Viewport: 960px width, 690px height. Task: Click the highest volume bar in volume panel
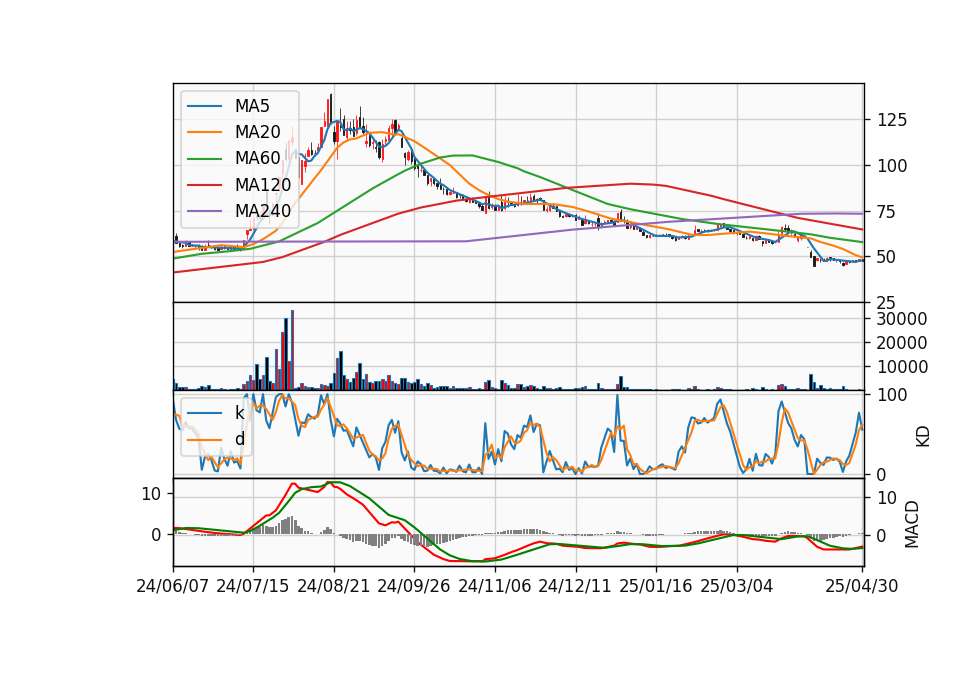click(292, 350)
